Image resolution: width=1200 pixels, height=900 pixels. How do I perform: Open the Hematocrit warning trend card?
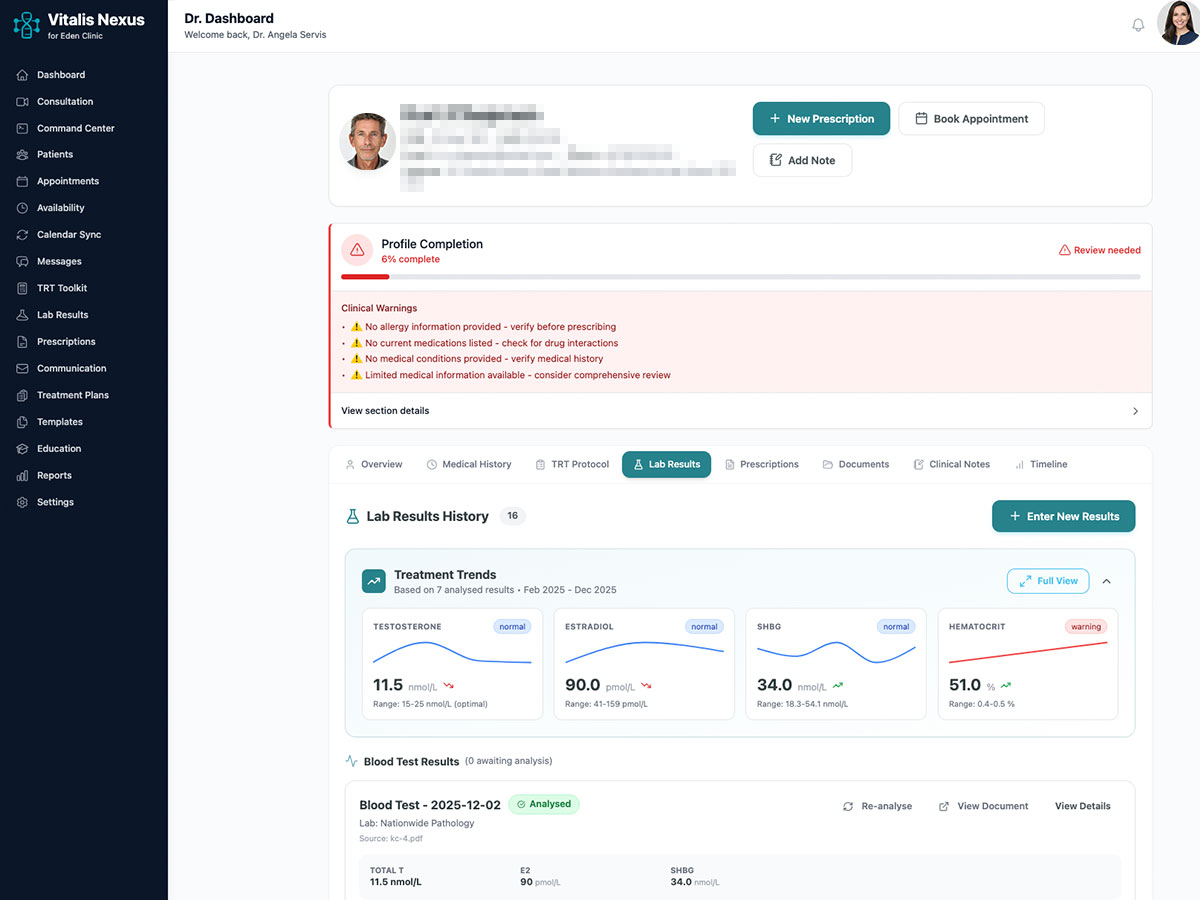(x=1028, y=664)
